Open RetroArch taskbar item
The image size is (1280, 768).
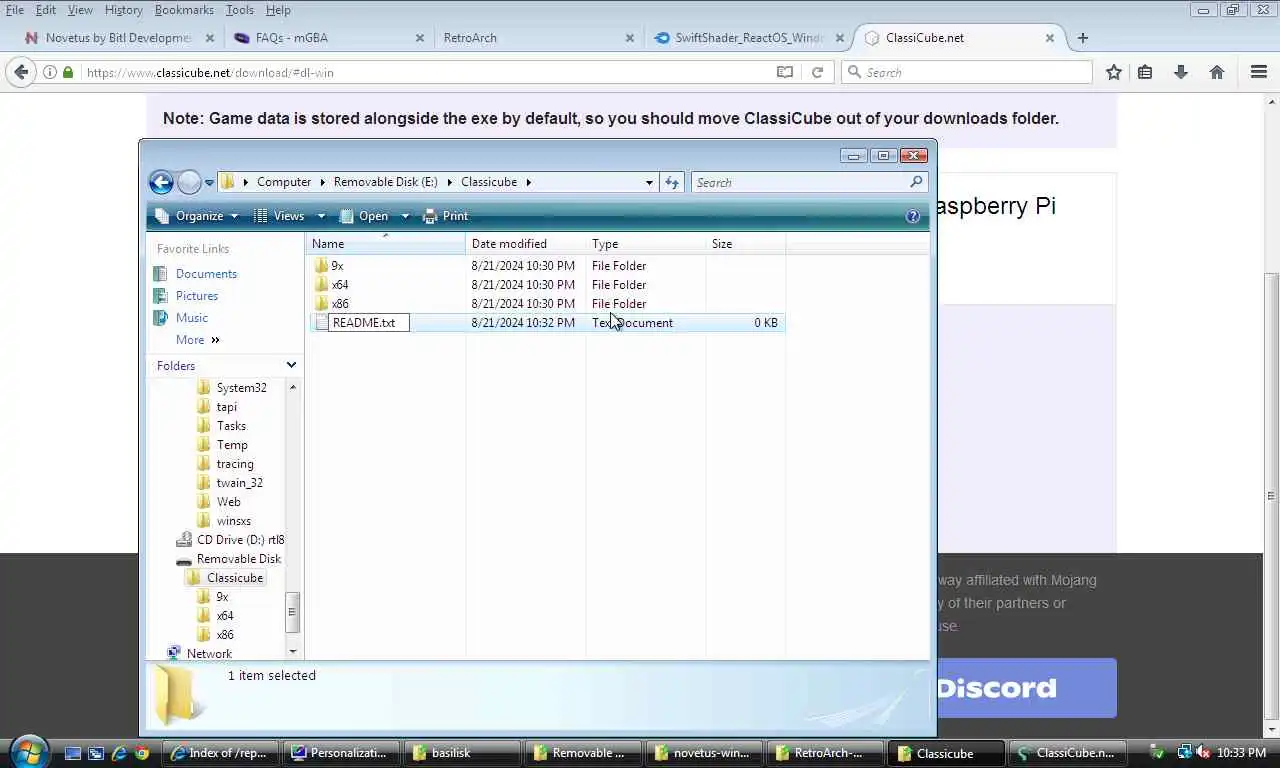click(x=827, y=753)
